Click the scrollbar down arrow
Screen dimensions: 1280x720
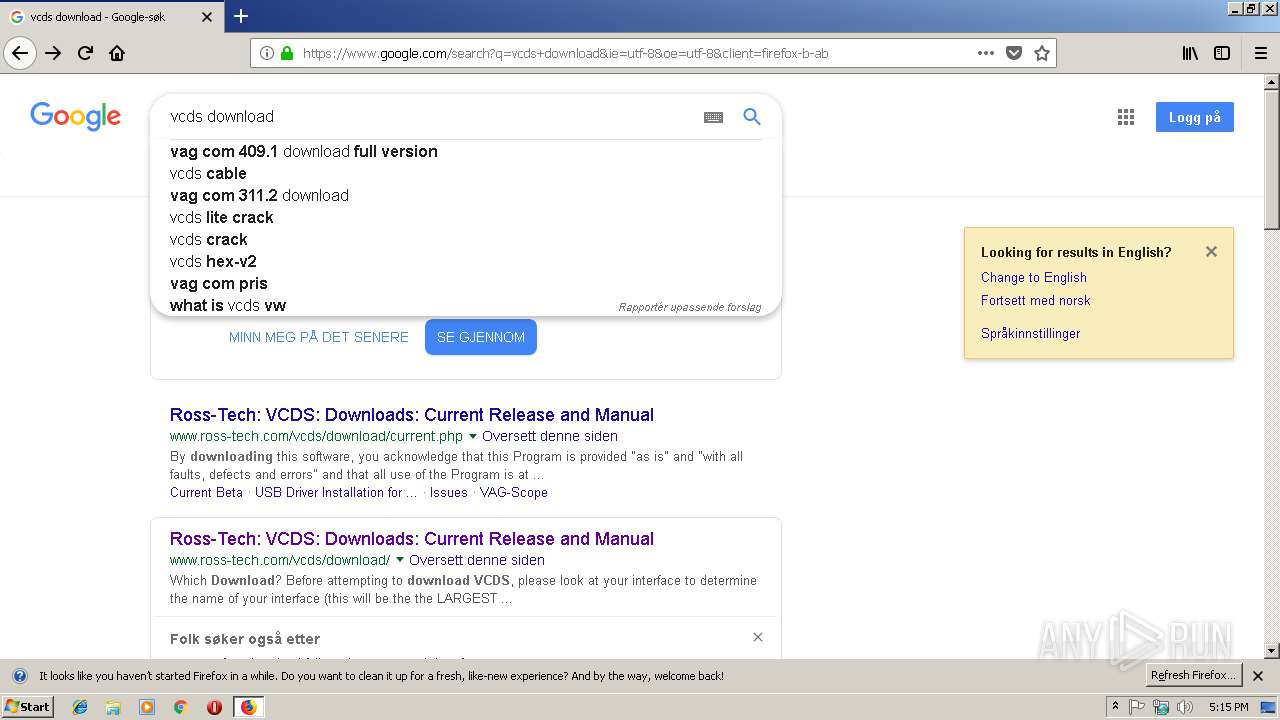(x=1272, y=651)
